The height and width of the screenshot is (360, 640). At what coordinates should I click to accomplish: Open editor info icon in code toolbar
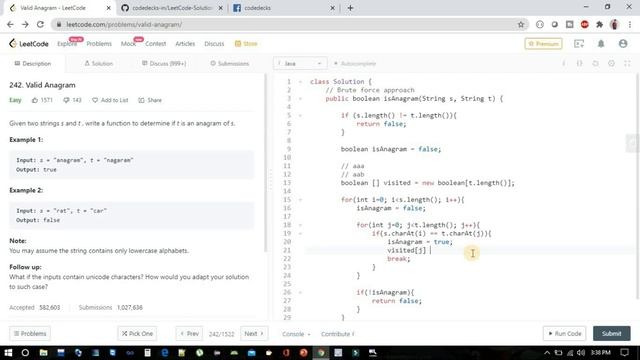click(x=564, y=64)
